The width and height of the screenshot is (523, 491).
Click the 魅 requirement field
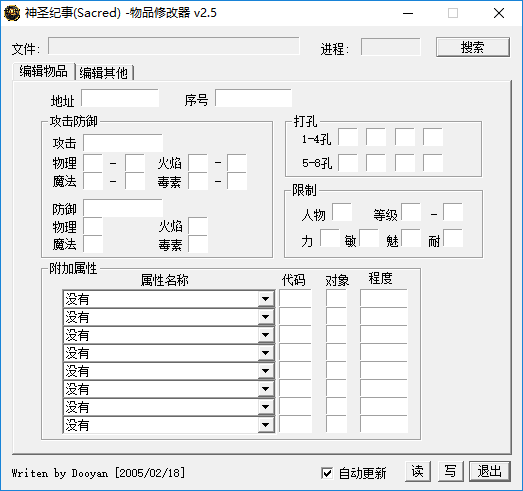411,238
